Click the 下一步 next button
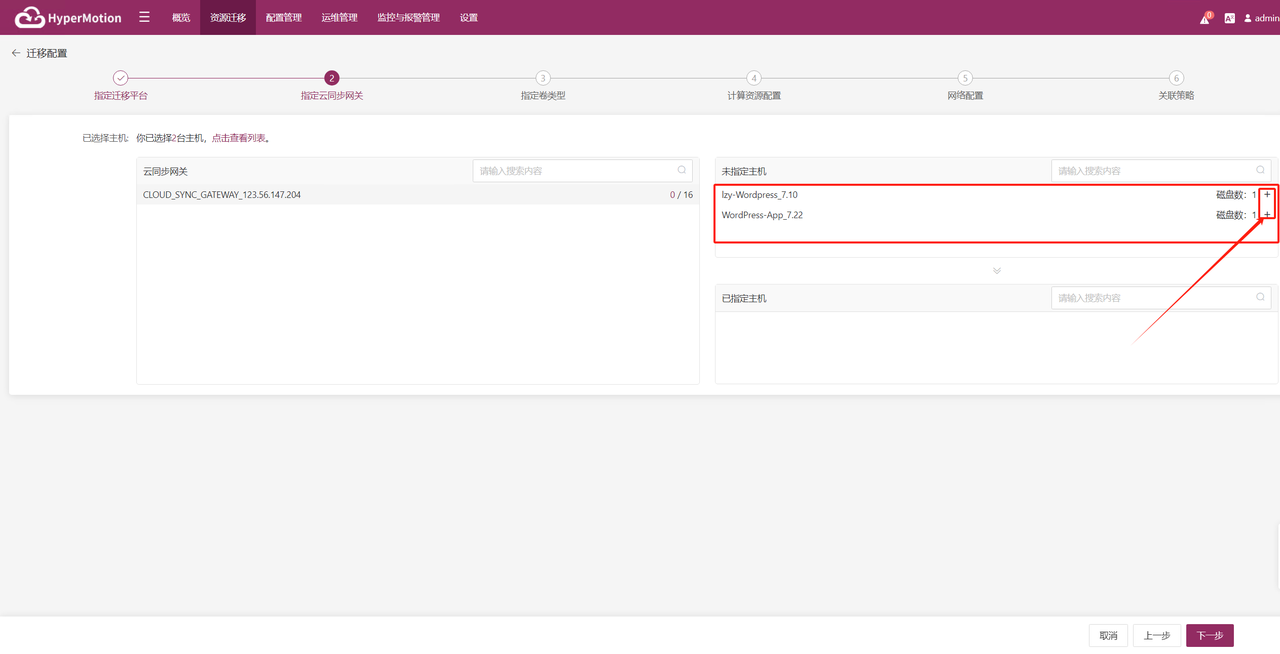 [1209, 635]
